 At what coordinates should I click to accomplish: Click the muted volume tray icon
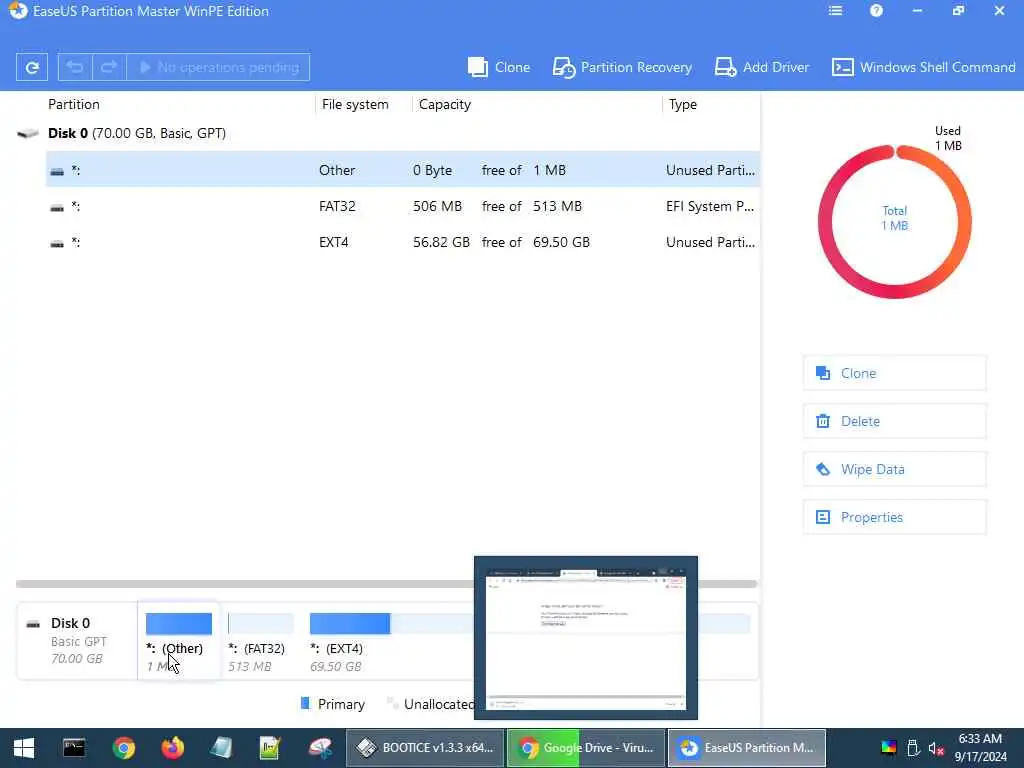[x=936, y=748]
